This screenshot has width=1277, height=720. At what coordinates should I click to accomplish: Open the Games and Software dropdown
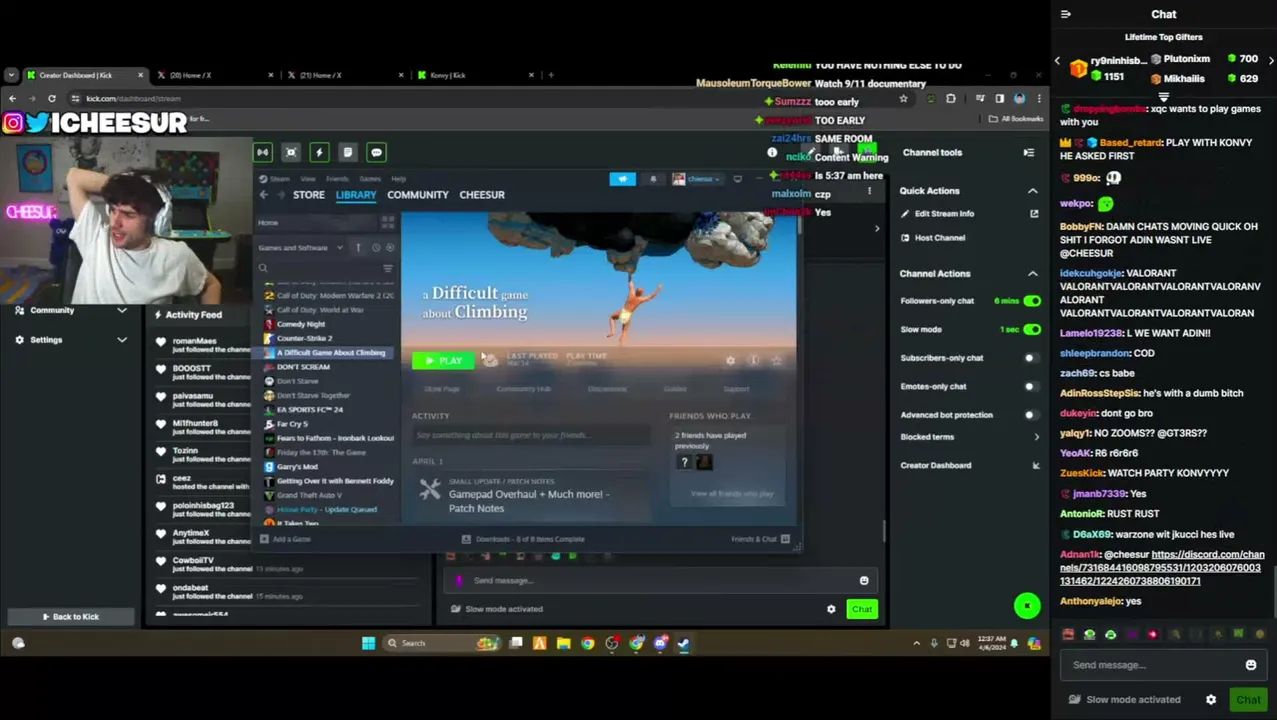tap(300, 248)
